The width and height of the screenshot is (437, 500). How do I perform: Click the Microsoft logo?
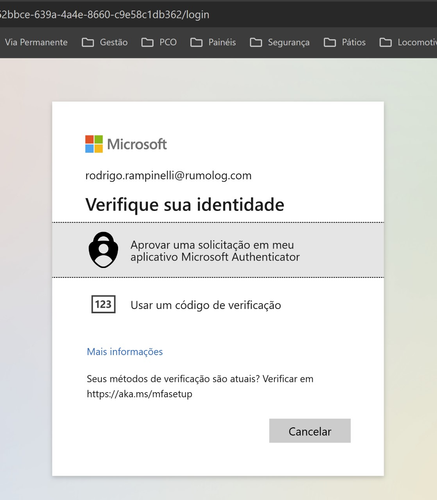point(126,144)
